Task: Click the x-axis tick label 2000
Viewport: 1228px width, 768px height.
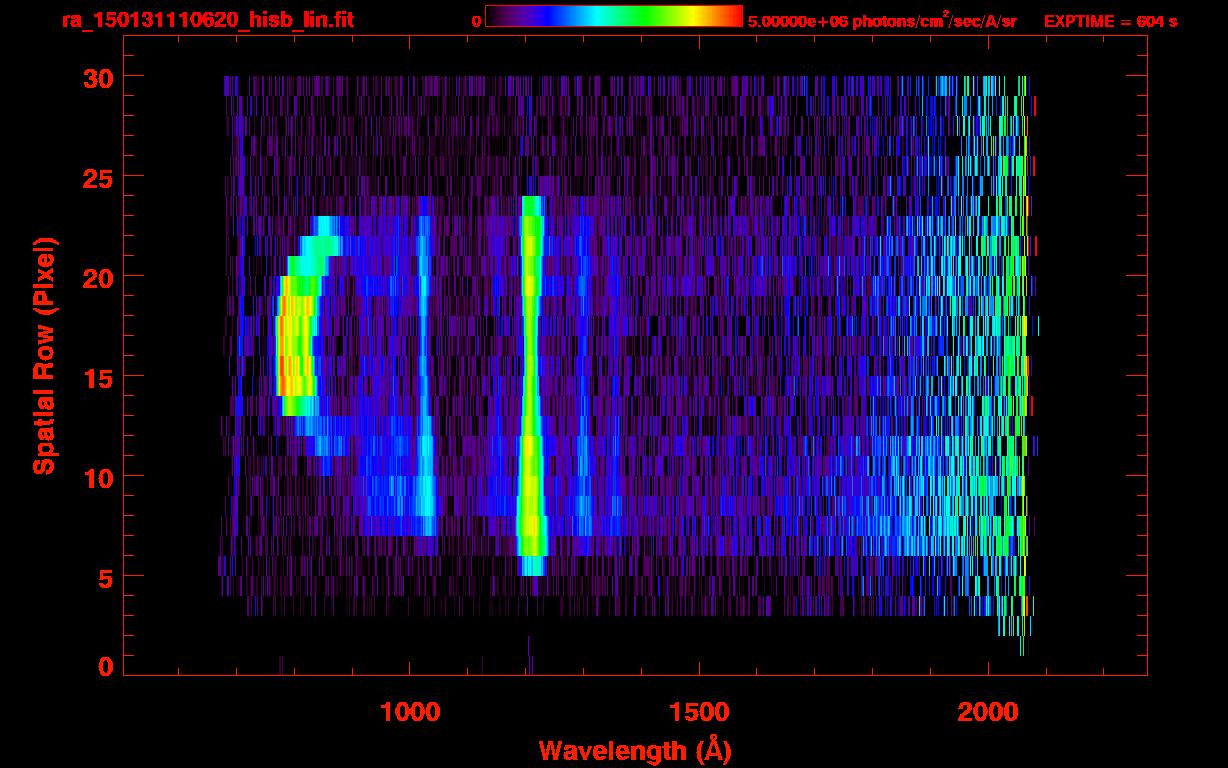Action: pos(989,712)
